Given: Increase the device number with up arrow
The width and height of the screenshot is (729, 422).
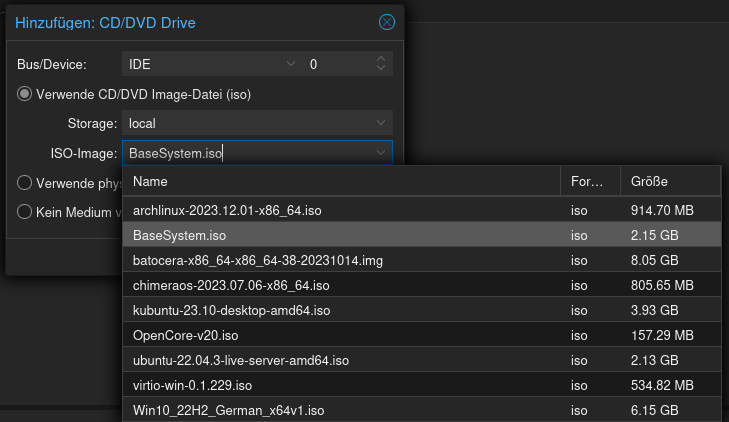Looking at the screenshot, I should point(380,60).
